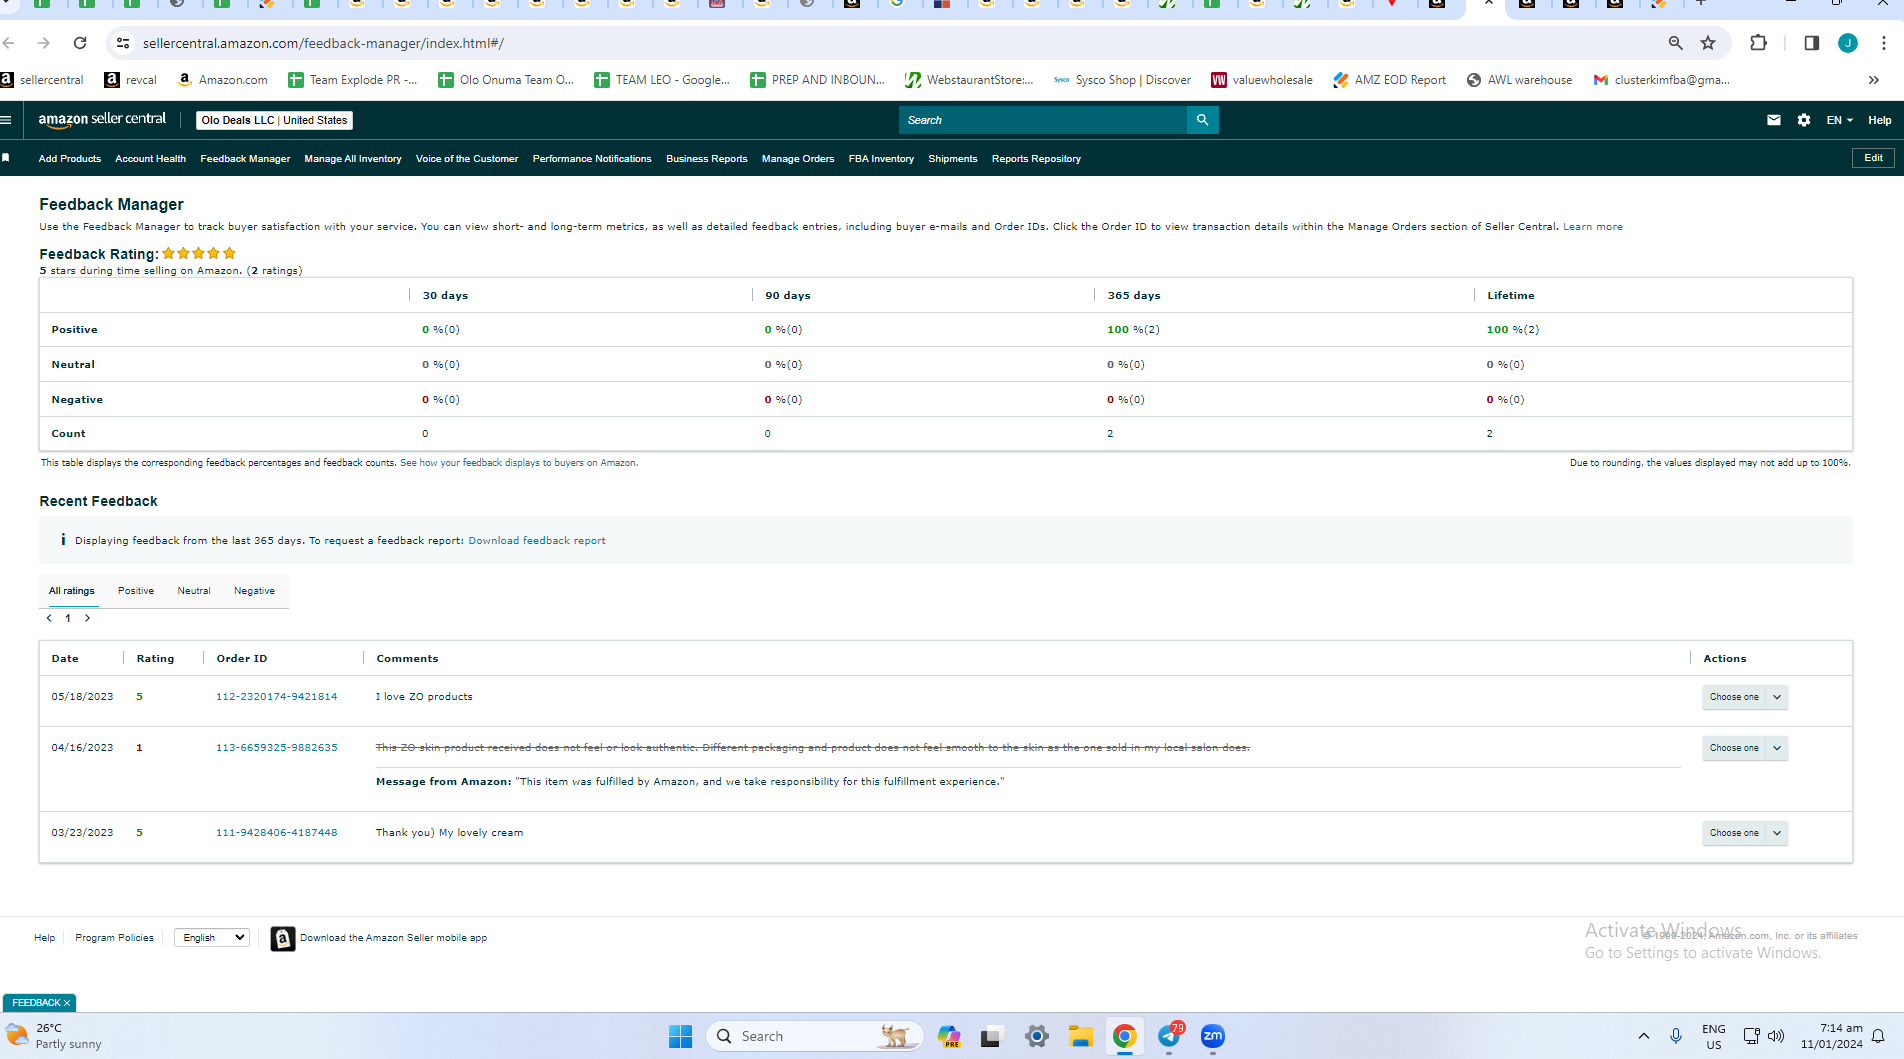Select the All ratings tab

(x=72, y=591)
